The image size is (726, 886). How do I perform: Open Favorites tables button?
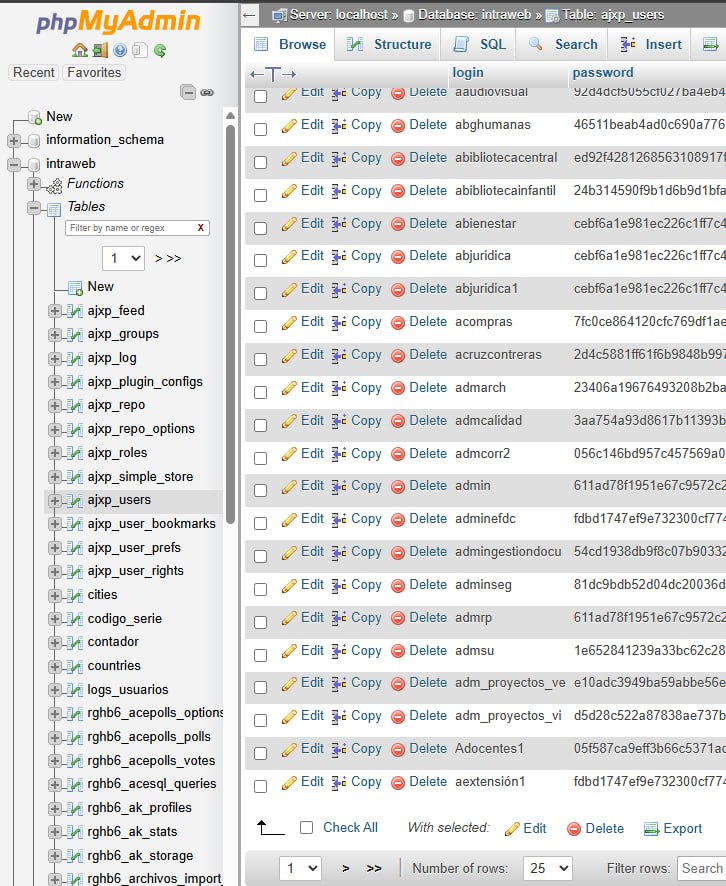point(94,72)
